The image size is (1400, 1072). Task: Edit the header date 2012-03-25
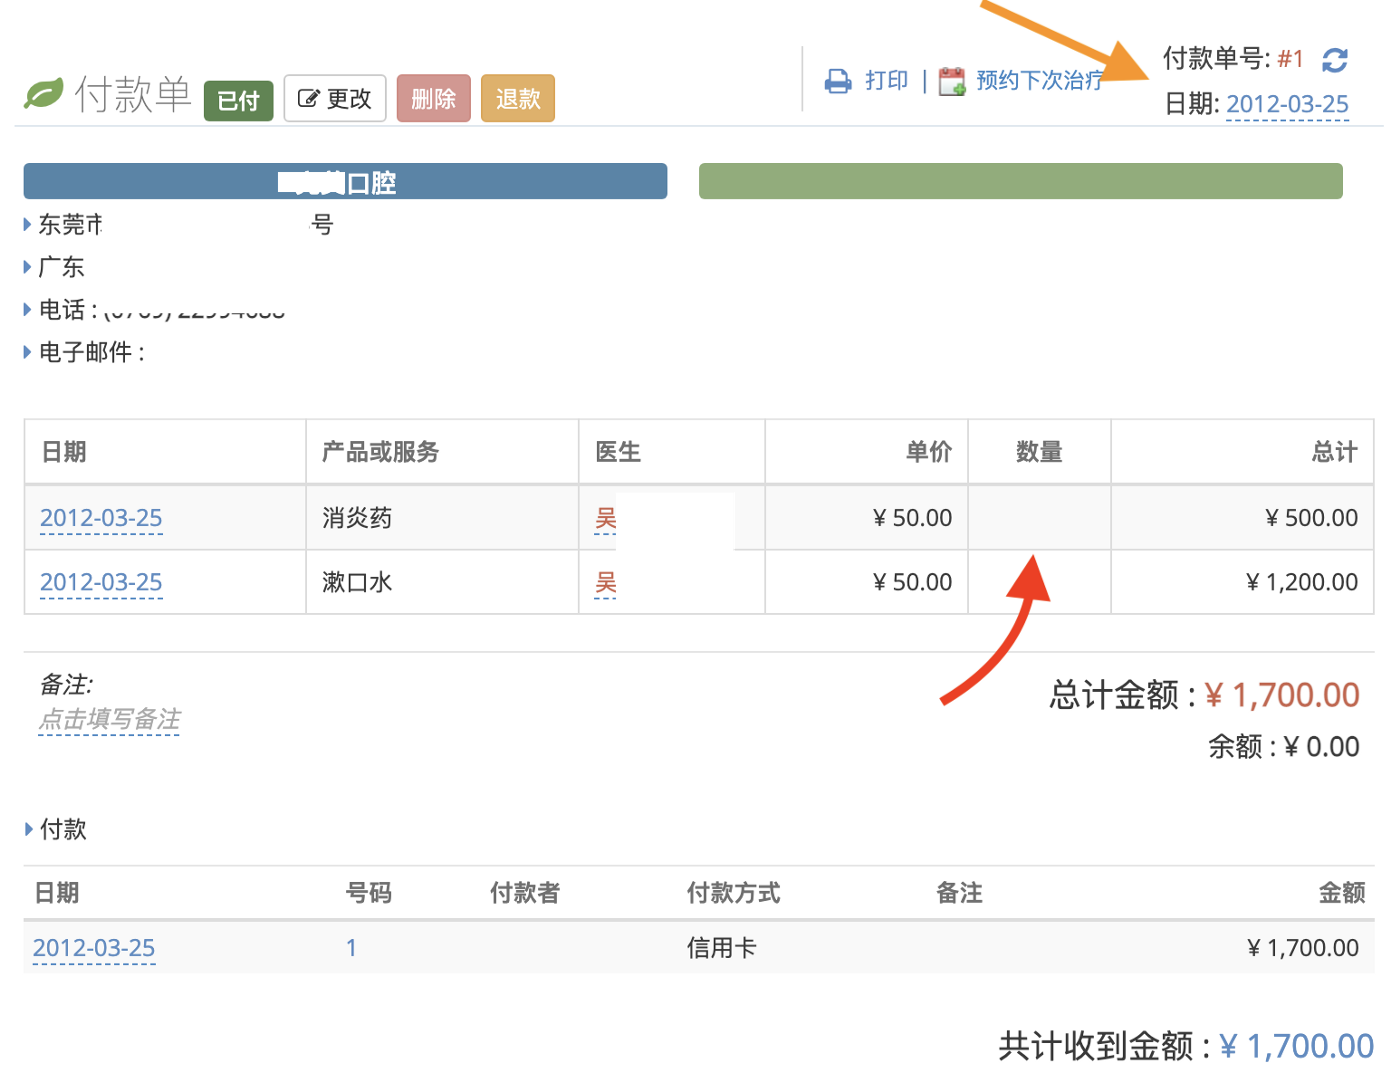point(1287,104)
